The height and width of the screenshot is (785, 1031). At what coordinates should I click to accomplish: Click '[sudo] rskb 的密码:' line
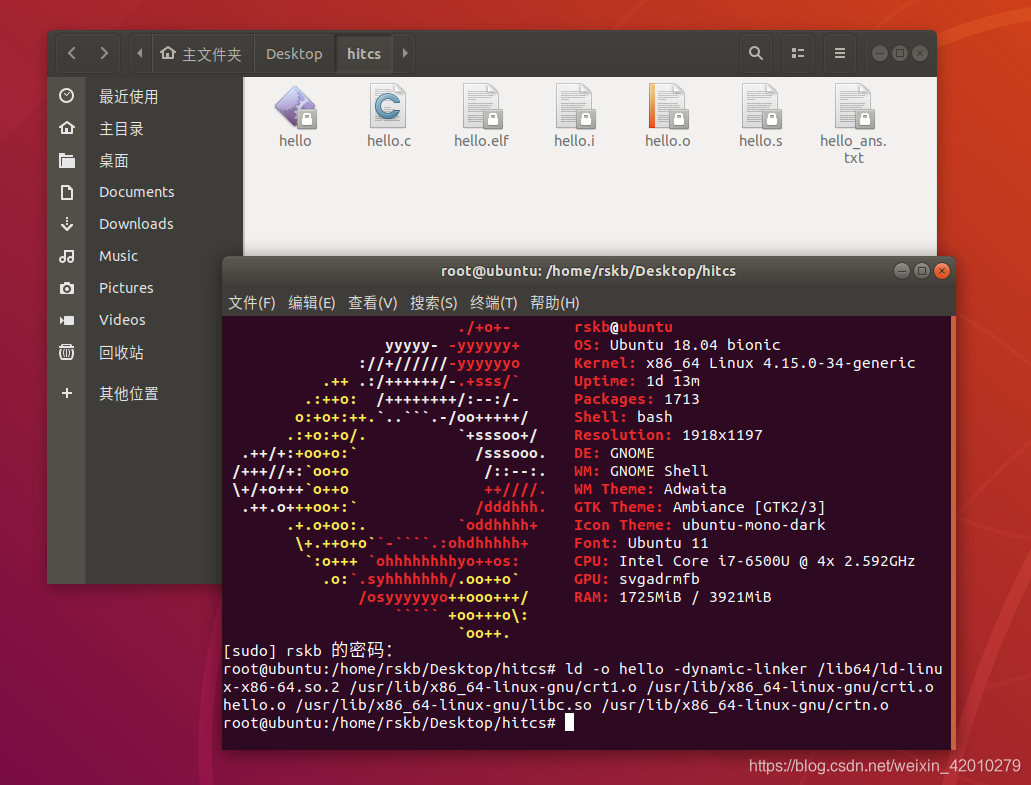(308, 651)
